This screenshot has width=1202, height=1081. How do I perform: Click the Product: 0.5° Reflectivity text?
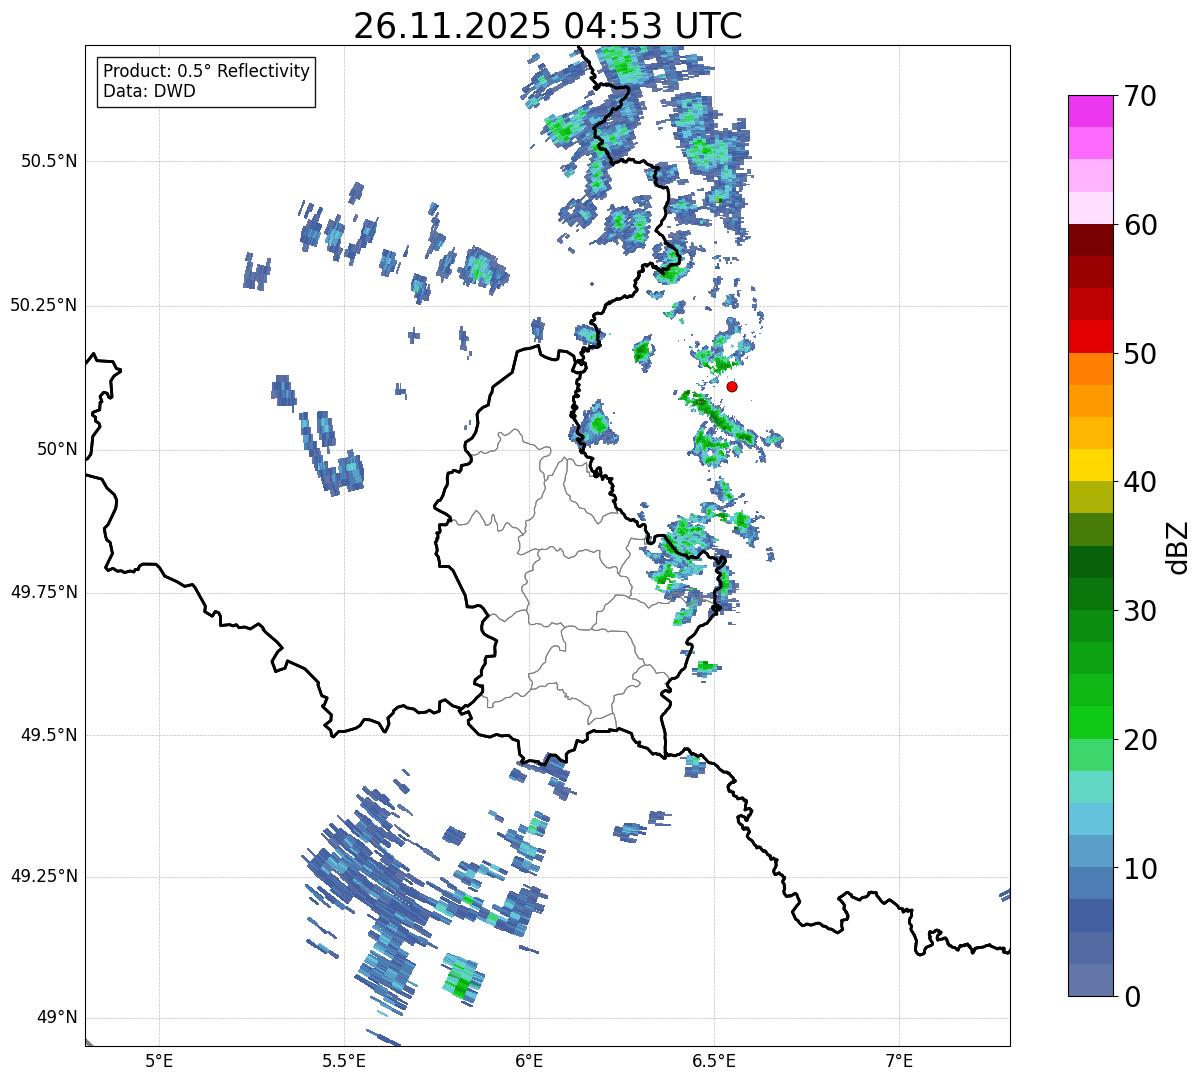[x=206, y=72]
